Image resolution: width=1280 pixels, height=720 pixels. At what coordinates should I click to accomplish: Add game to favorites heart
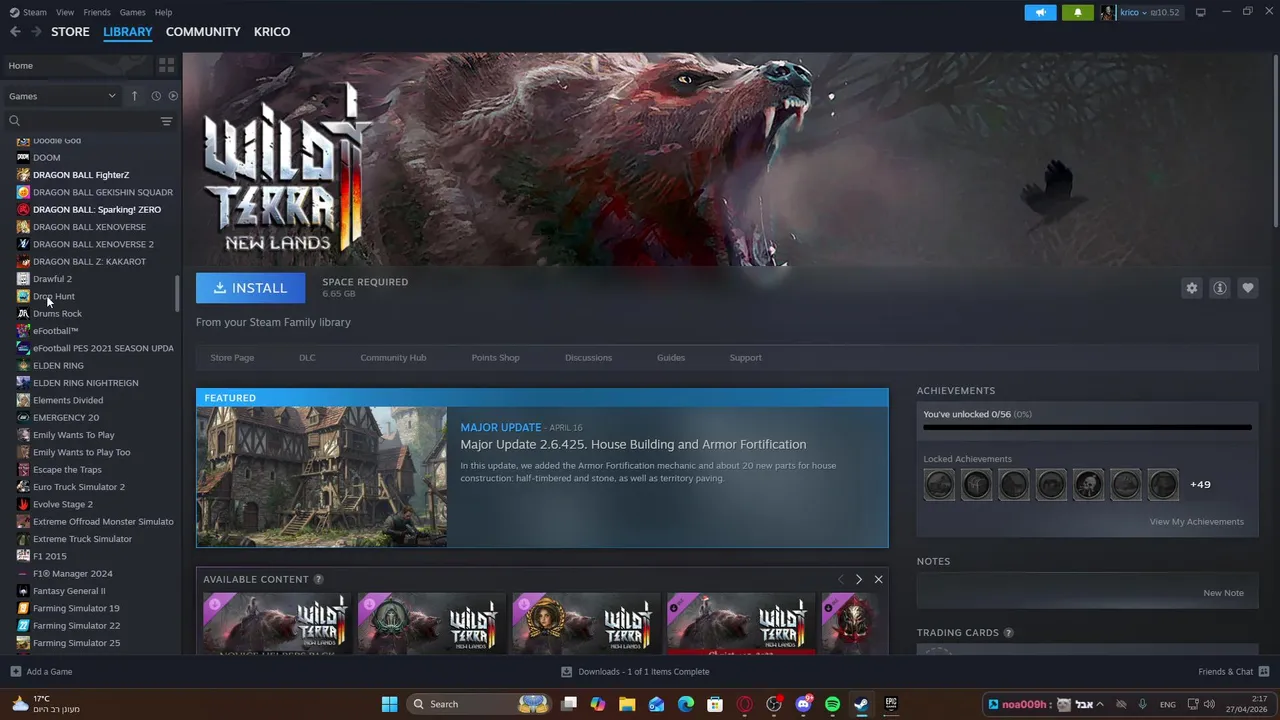pos(1247,288)
